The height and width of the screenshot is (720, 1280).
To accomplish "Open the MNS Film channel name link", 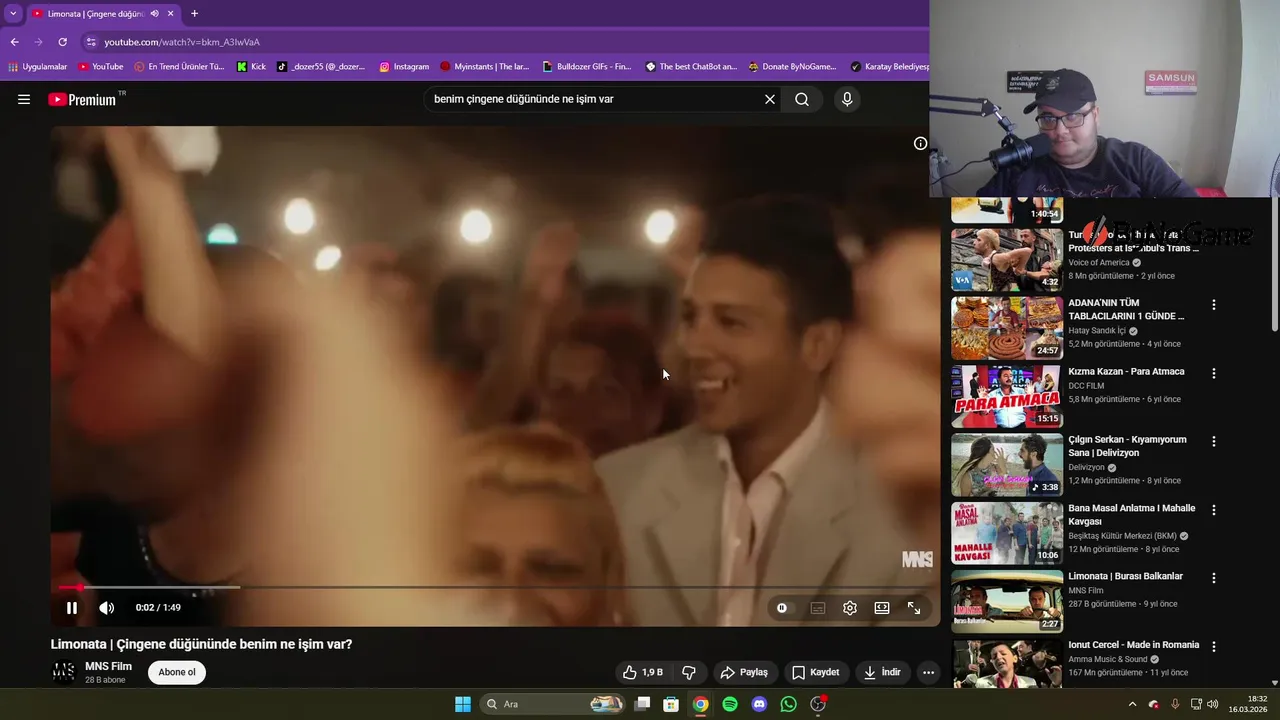I will pos(108,666).
